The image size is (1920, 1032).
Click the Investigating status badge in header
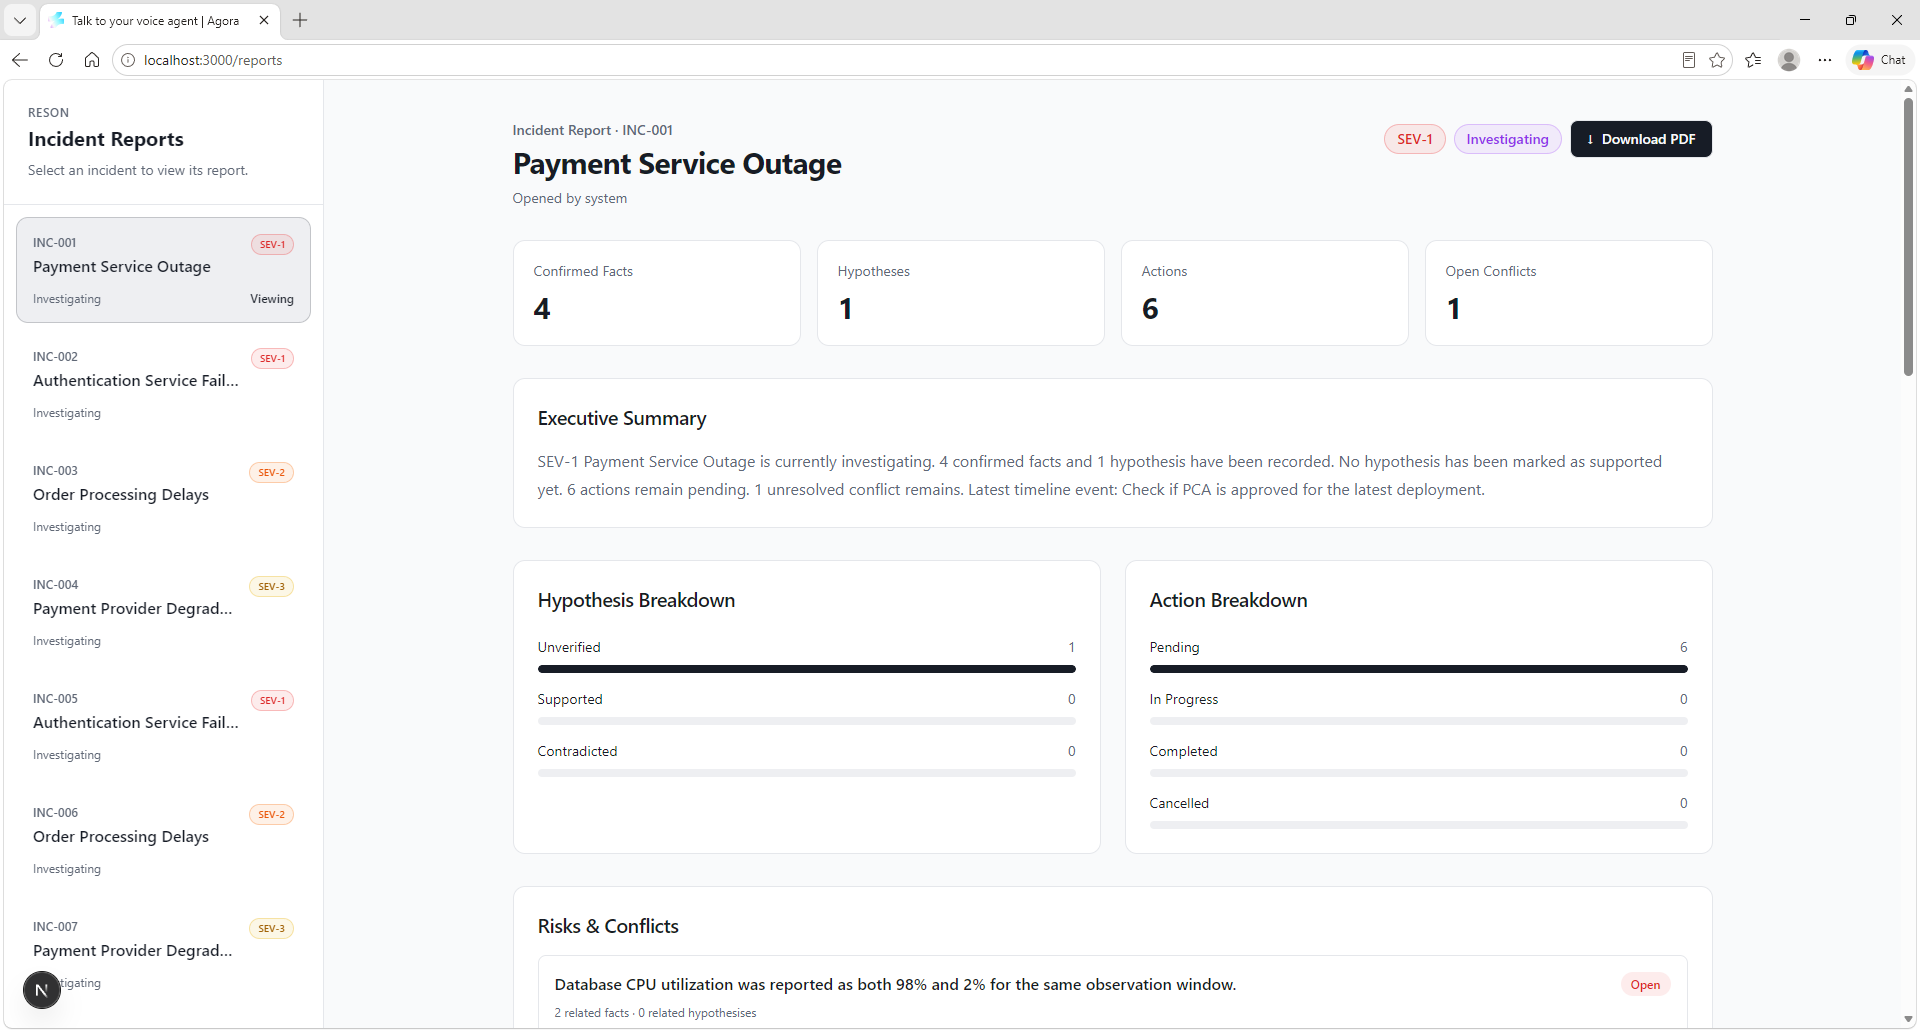click(x=1507, y=139)
